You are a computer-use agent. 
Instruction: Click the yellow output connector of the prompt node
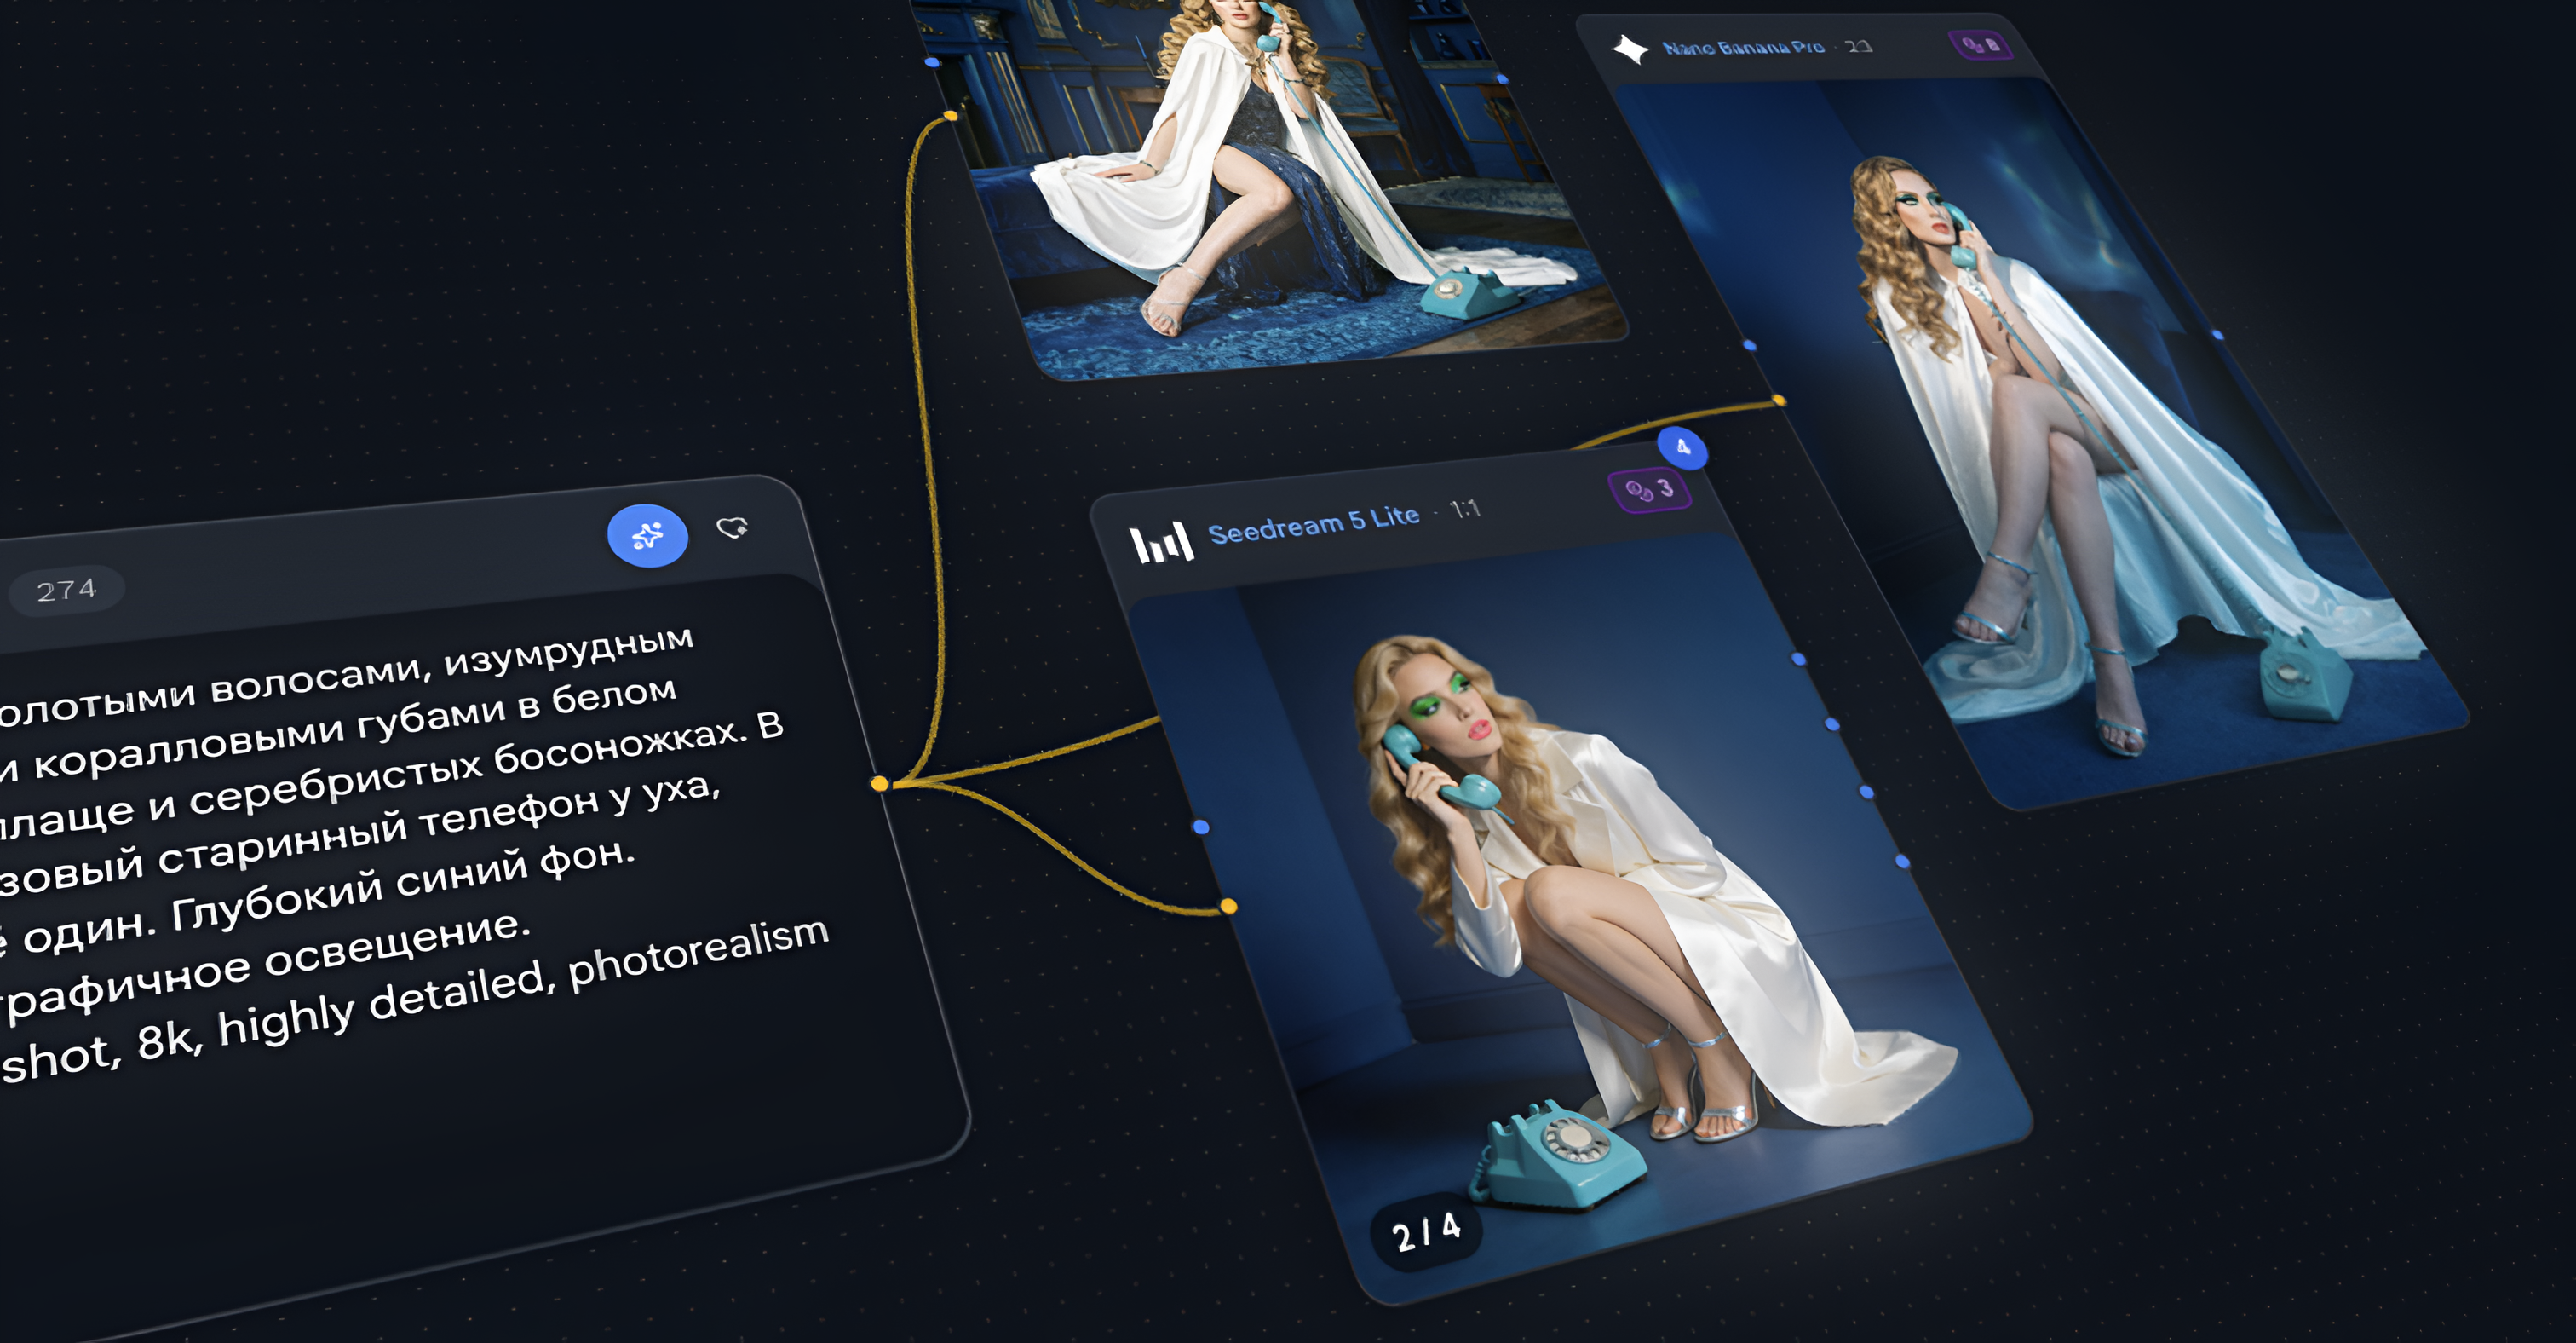click(880, 783)
